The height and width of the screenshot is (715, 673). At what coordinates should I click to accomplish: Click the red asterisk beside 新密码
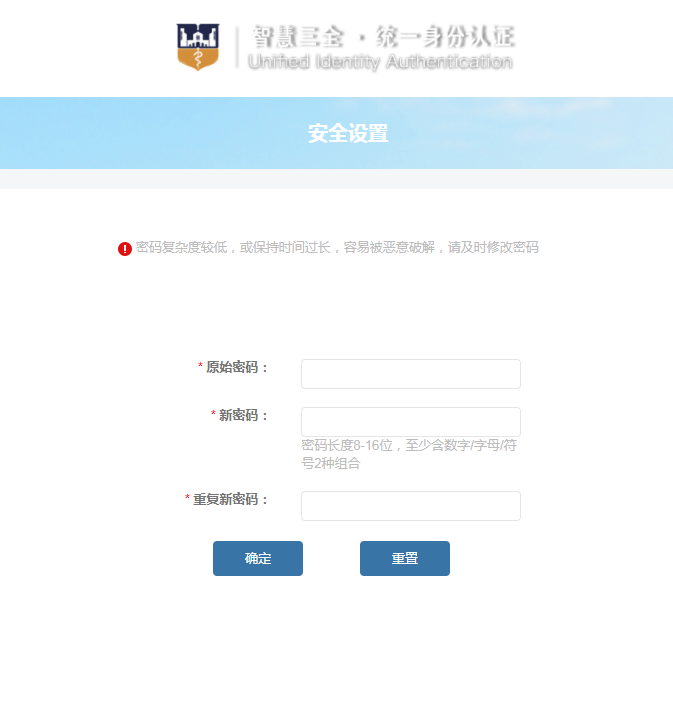pos(213,415)
